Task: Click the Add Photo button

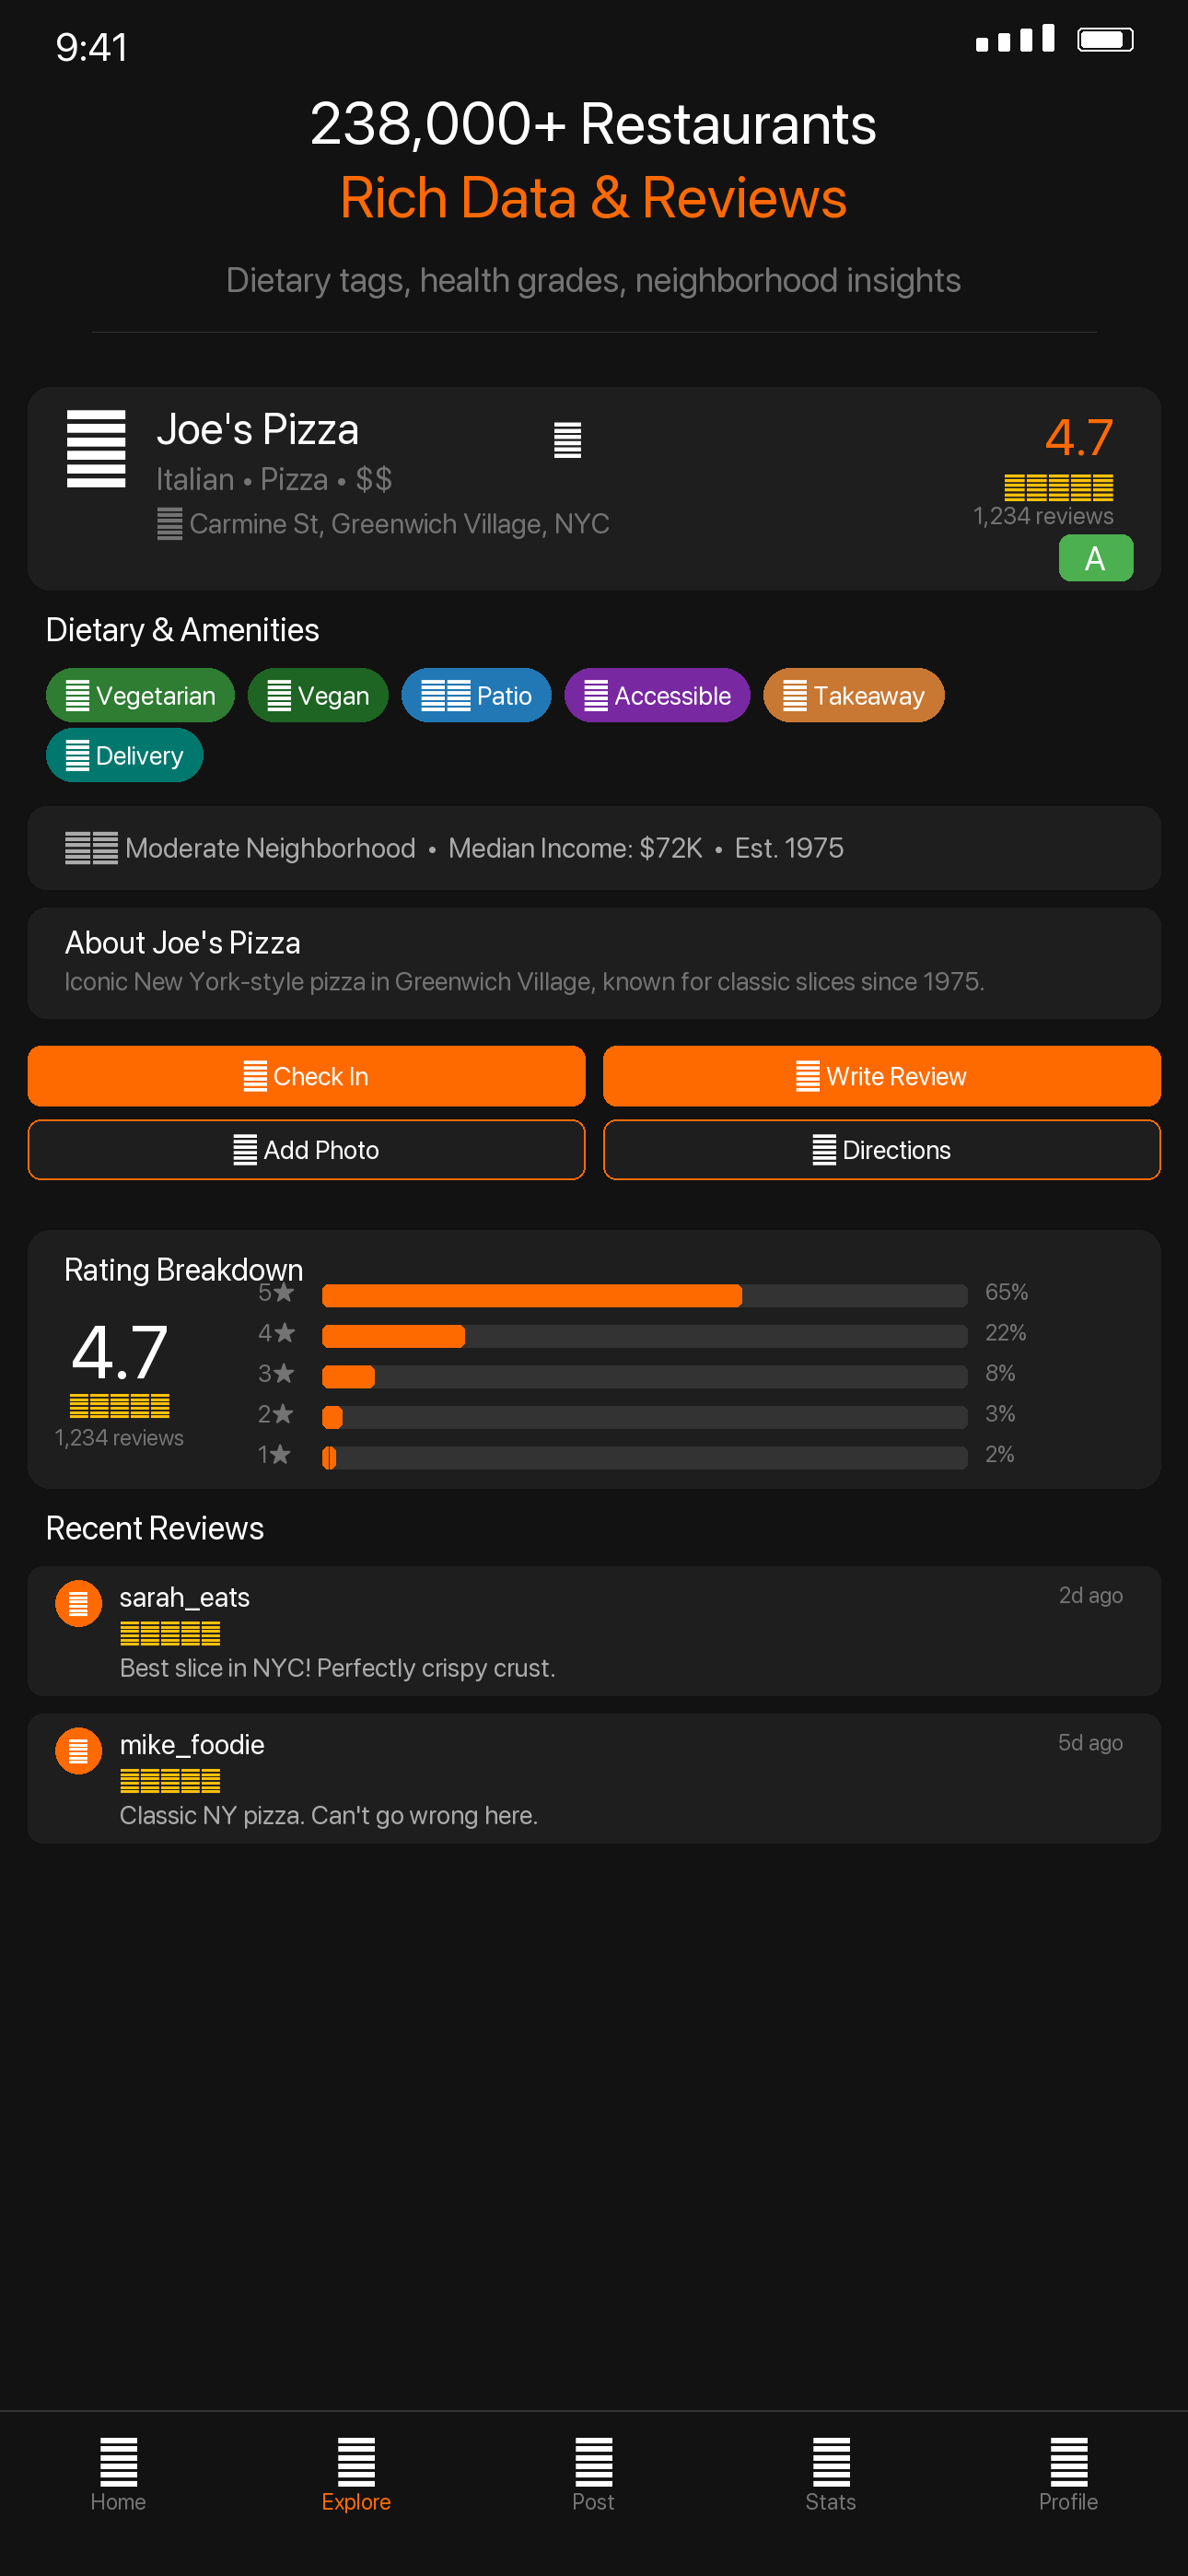Action: (306, 1150)
